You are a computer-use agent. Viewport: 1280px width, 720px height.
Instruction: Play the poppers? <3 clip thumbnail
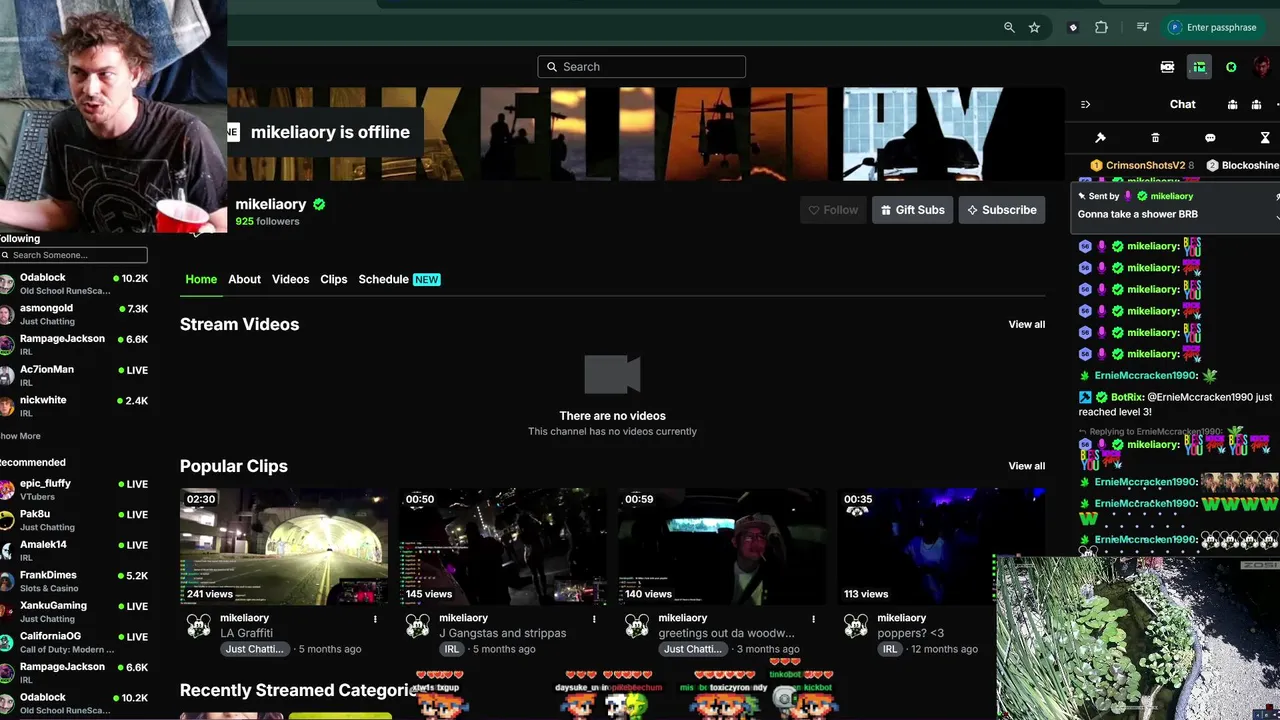941,546
